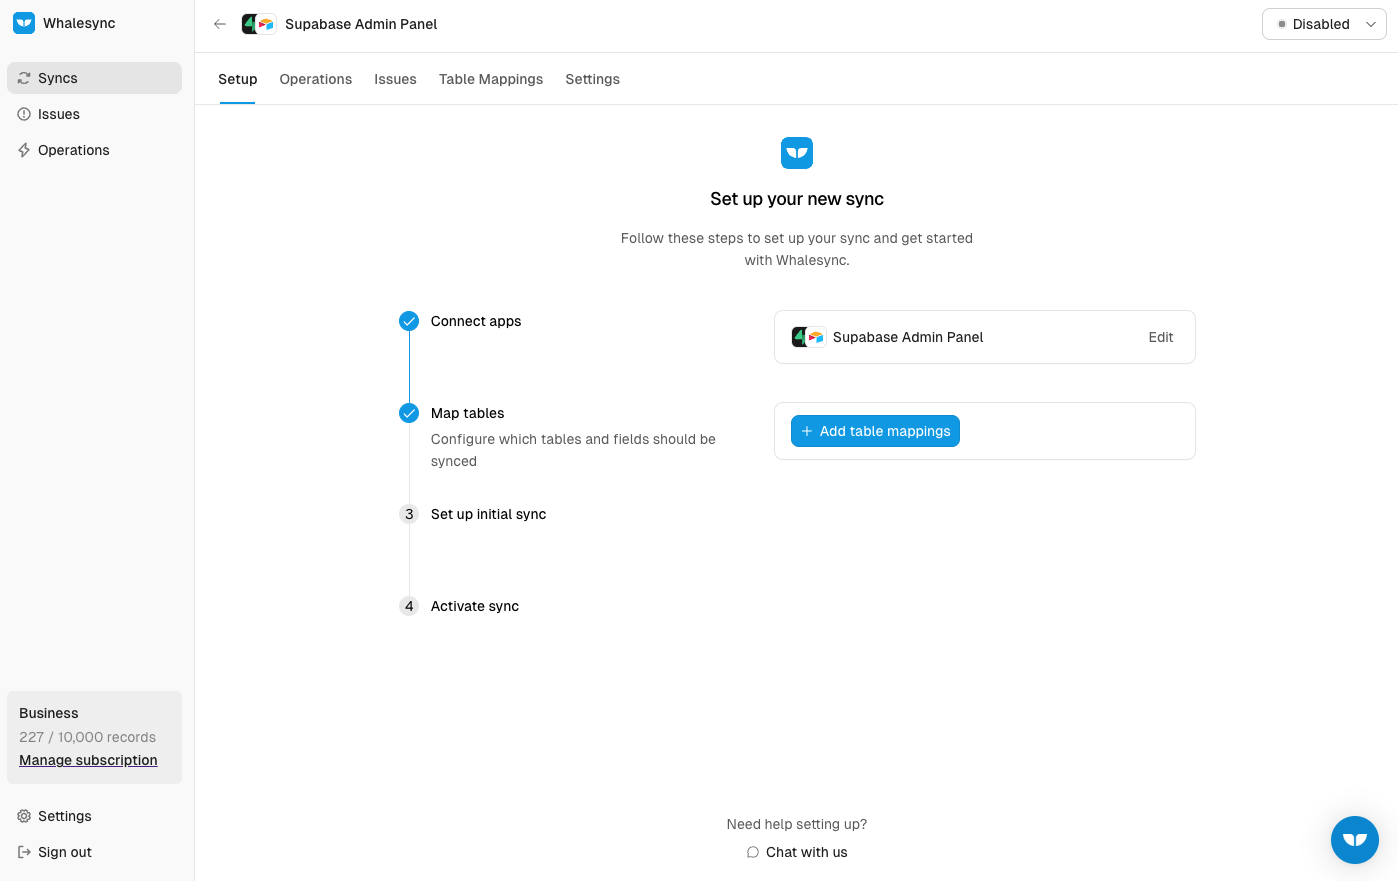The image size is (1398, 881).
Task: Expand the Activate sync step
Action: coord(474,606)
